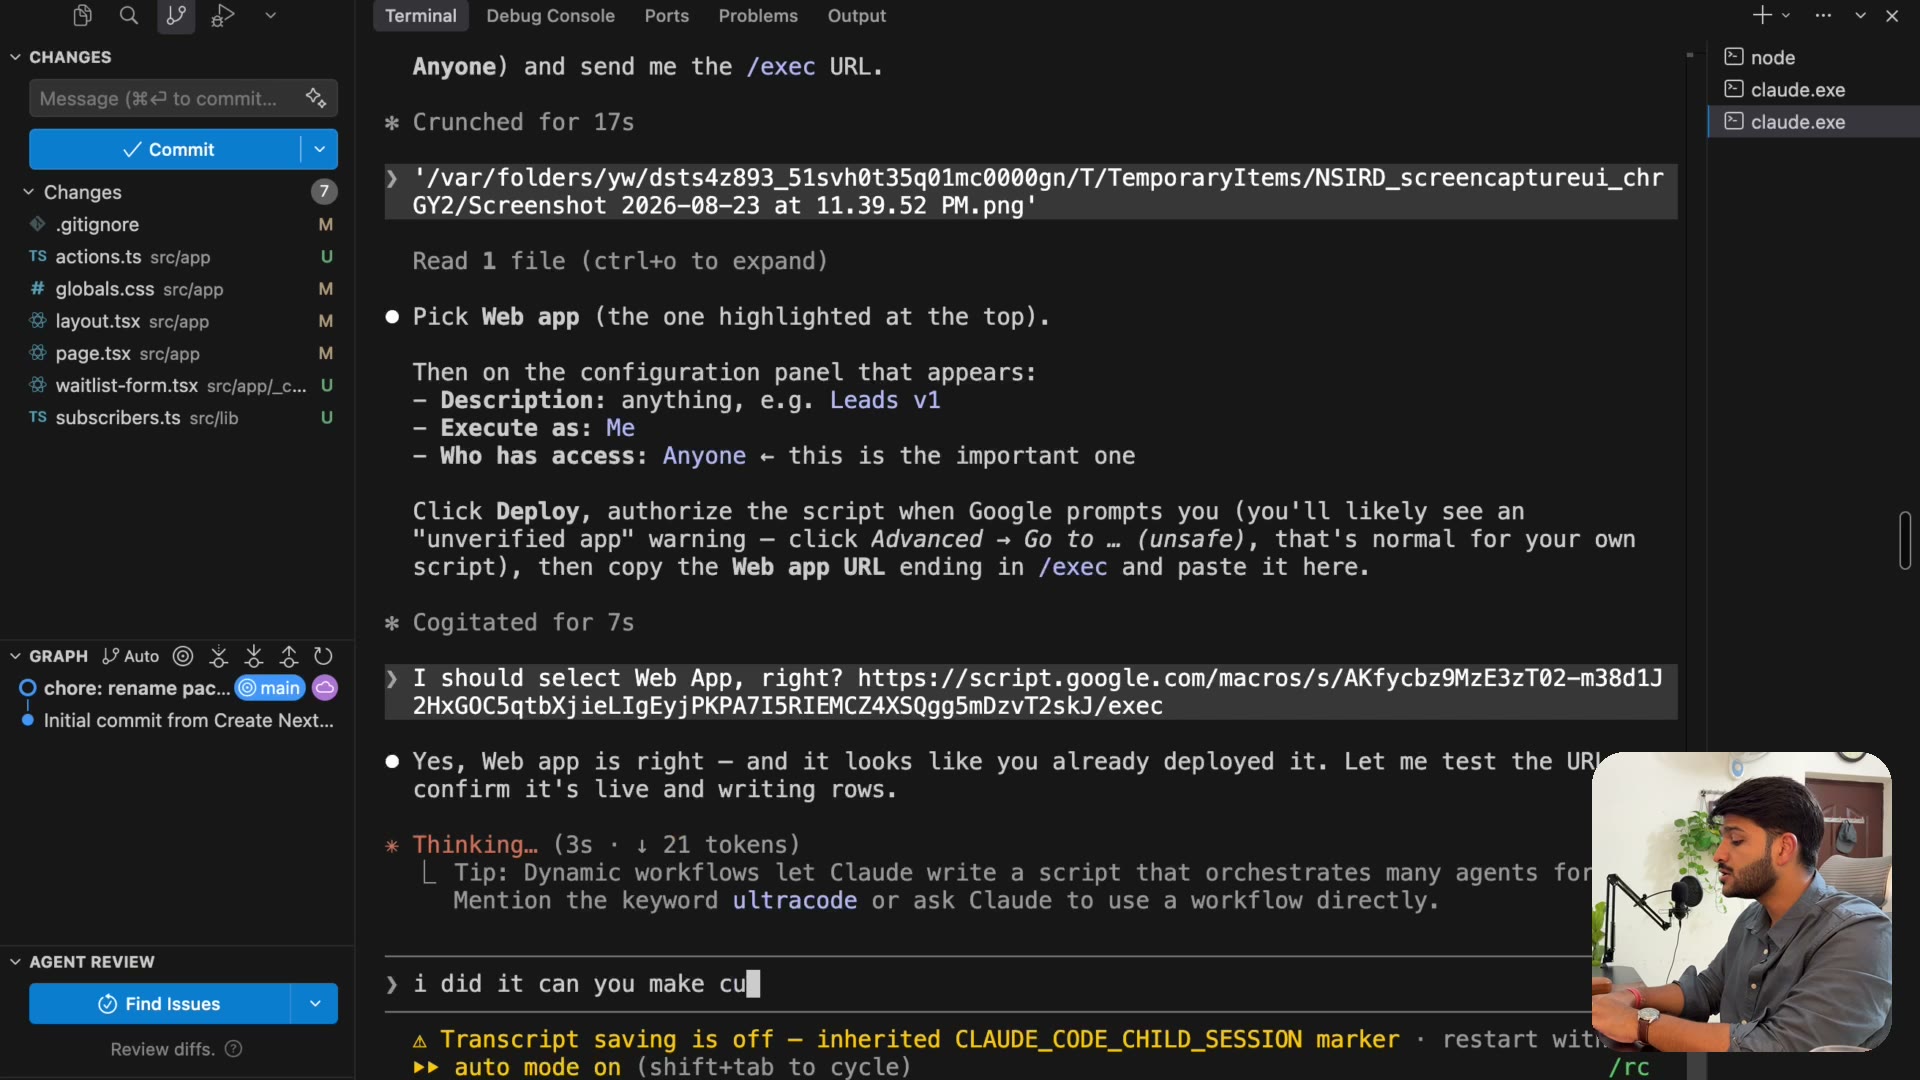This screenshot has width=1920, height=1080.
Task: Click the Push icon in Graph toolbar
Action: coord(289,656)
